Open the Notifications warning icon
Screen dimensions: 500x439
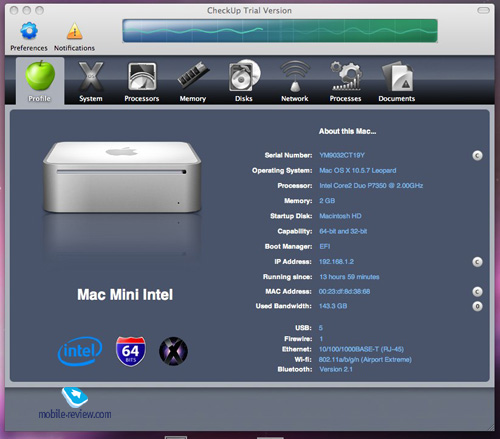coord(74,31)
